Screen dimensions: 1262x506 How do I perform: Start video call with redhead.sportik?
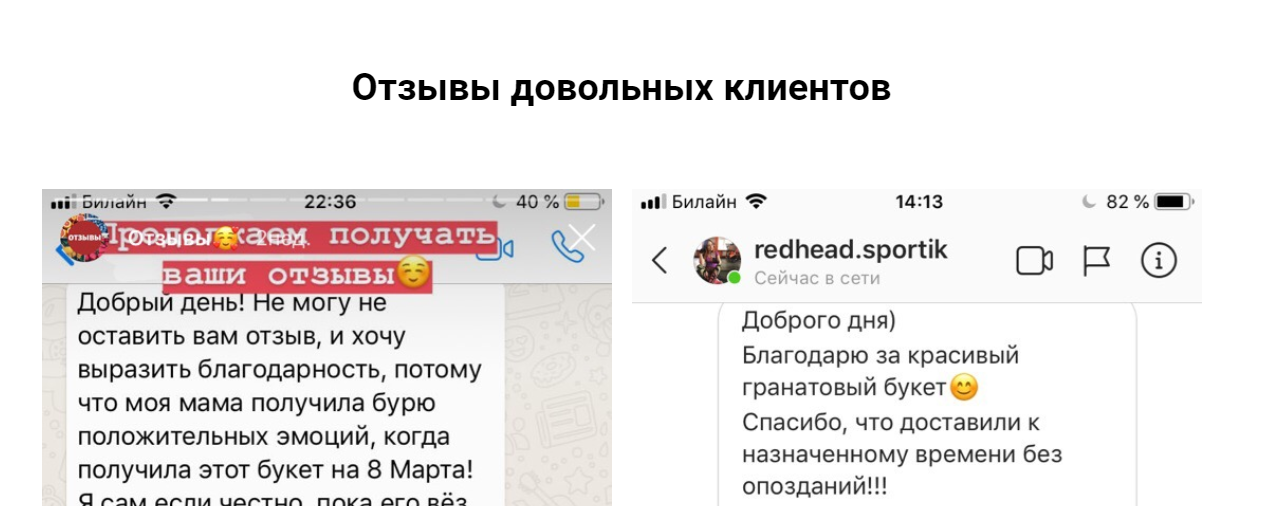click(1034, 261)
